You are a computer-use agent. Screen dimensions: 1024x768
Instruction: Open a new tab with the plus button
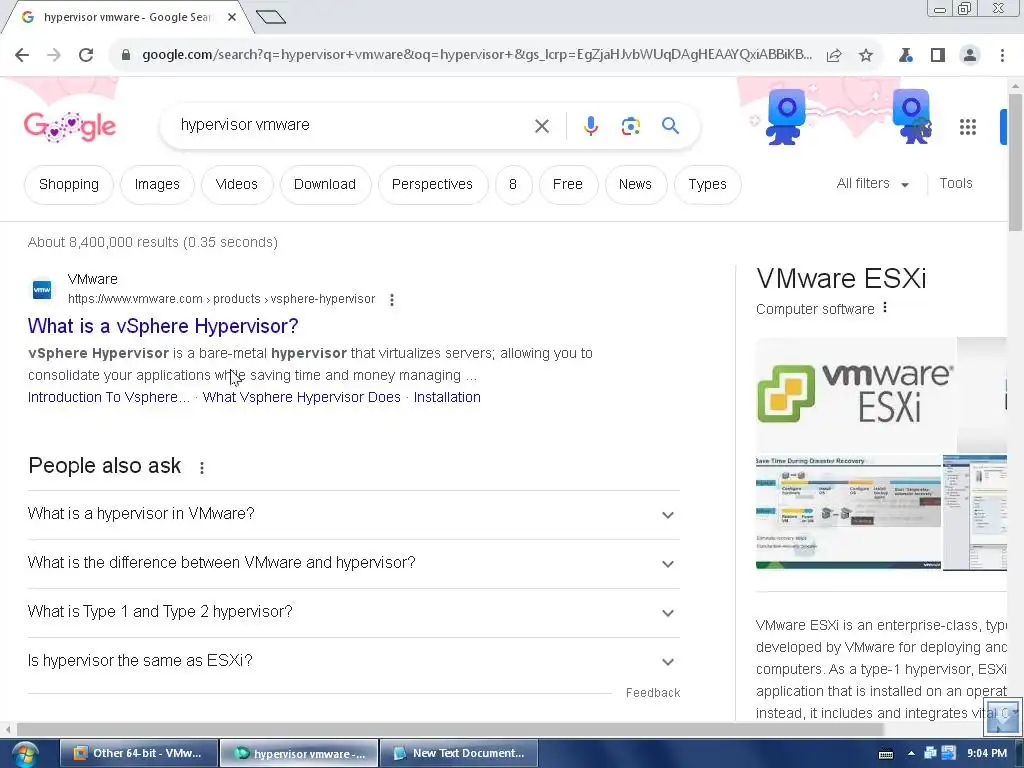(271, 17)
